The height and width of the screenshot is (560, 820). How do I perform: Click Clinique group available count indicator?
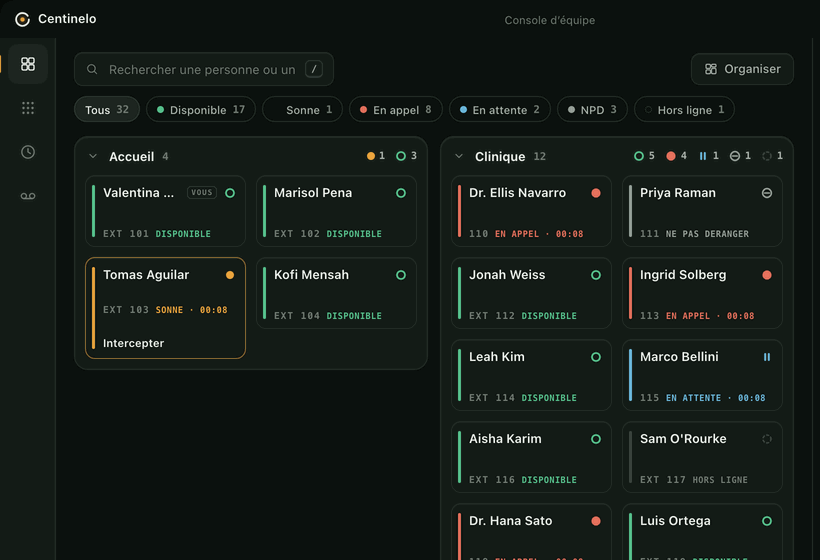point(644,156)
